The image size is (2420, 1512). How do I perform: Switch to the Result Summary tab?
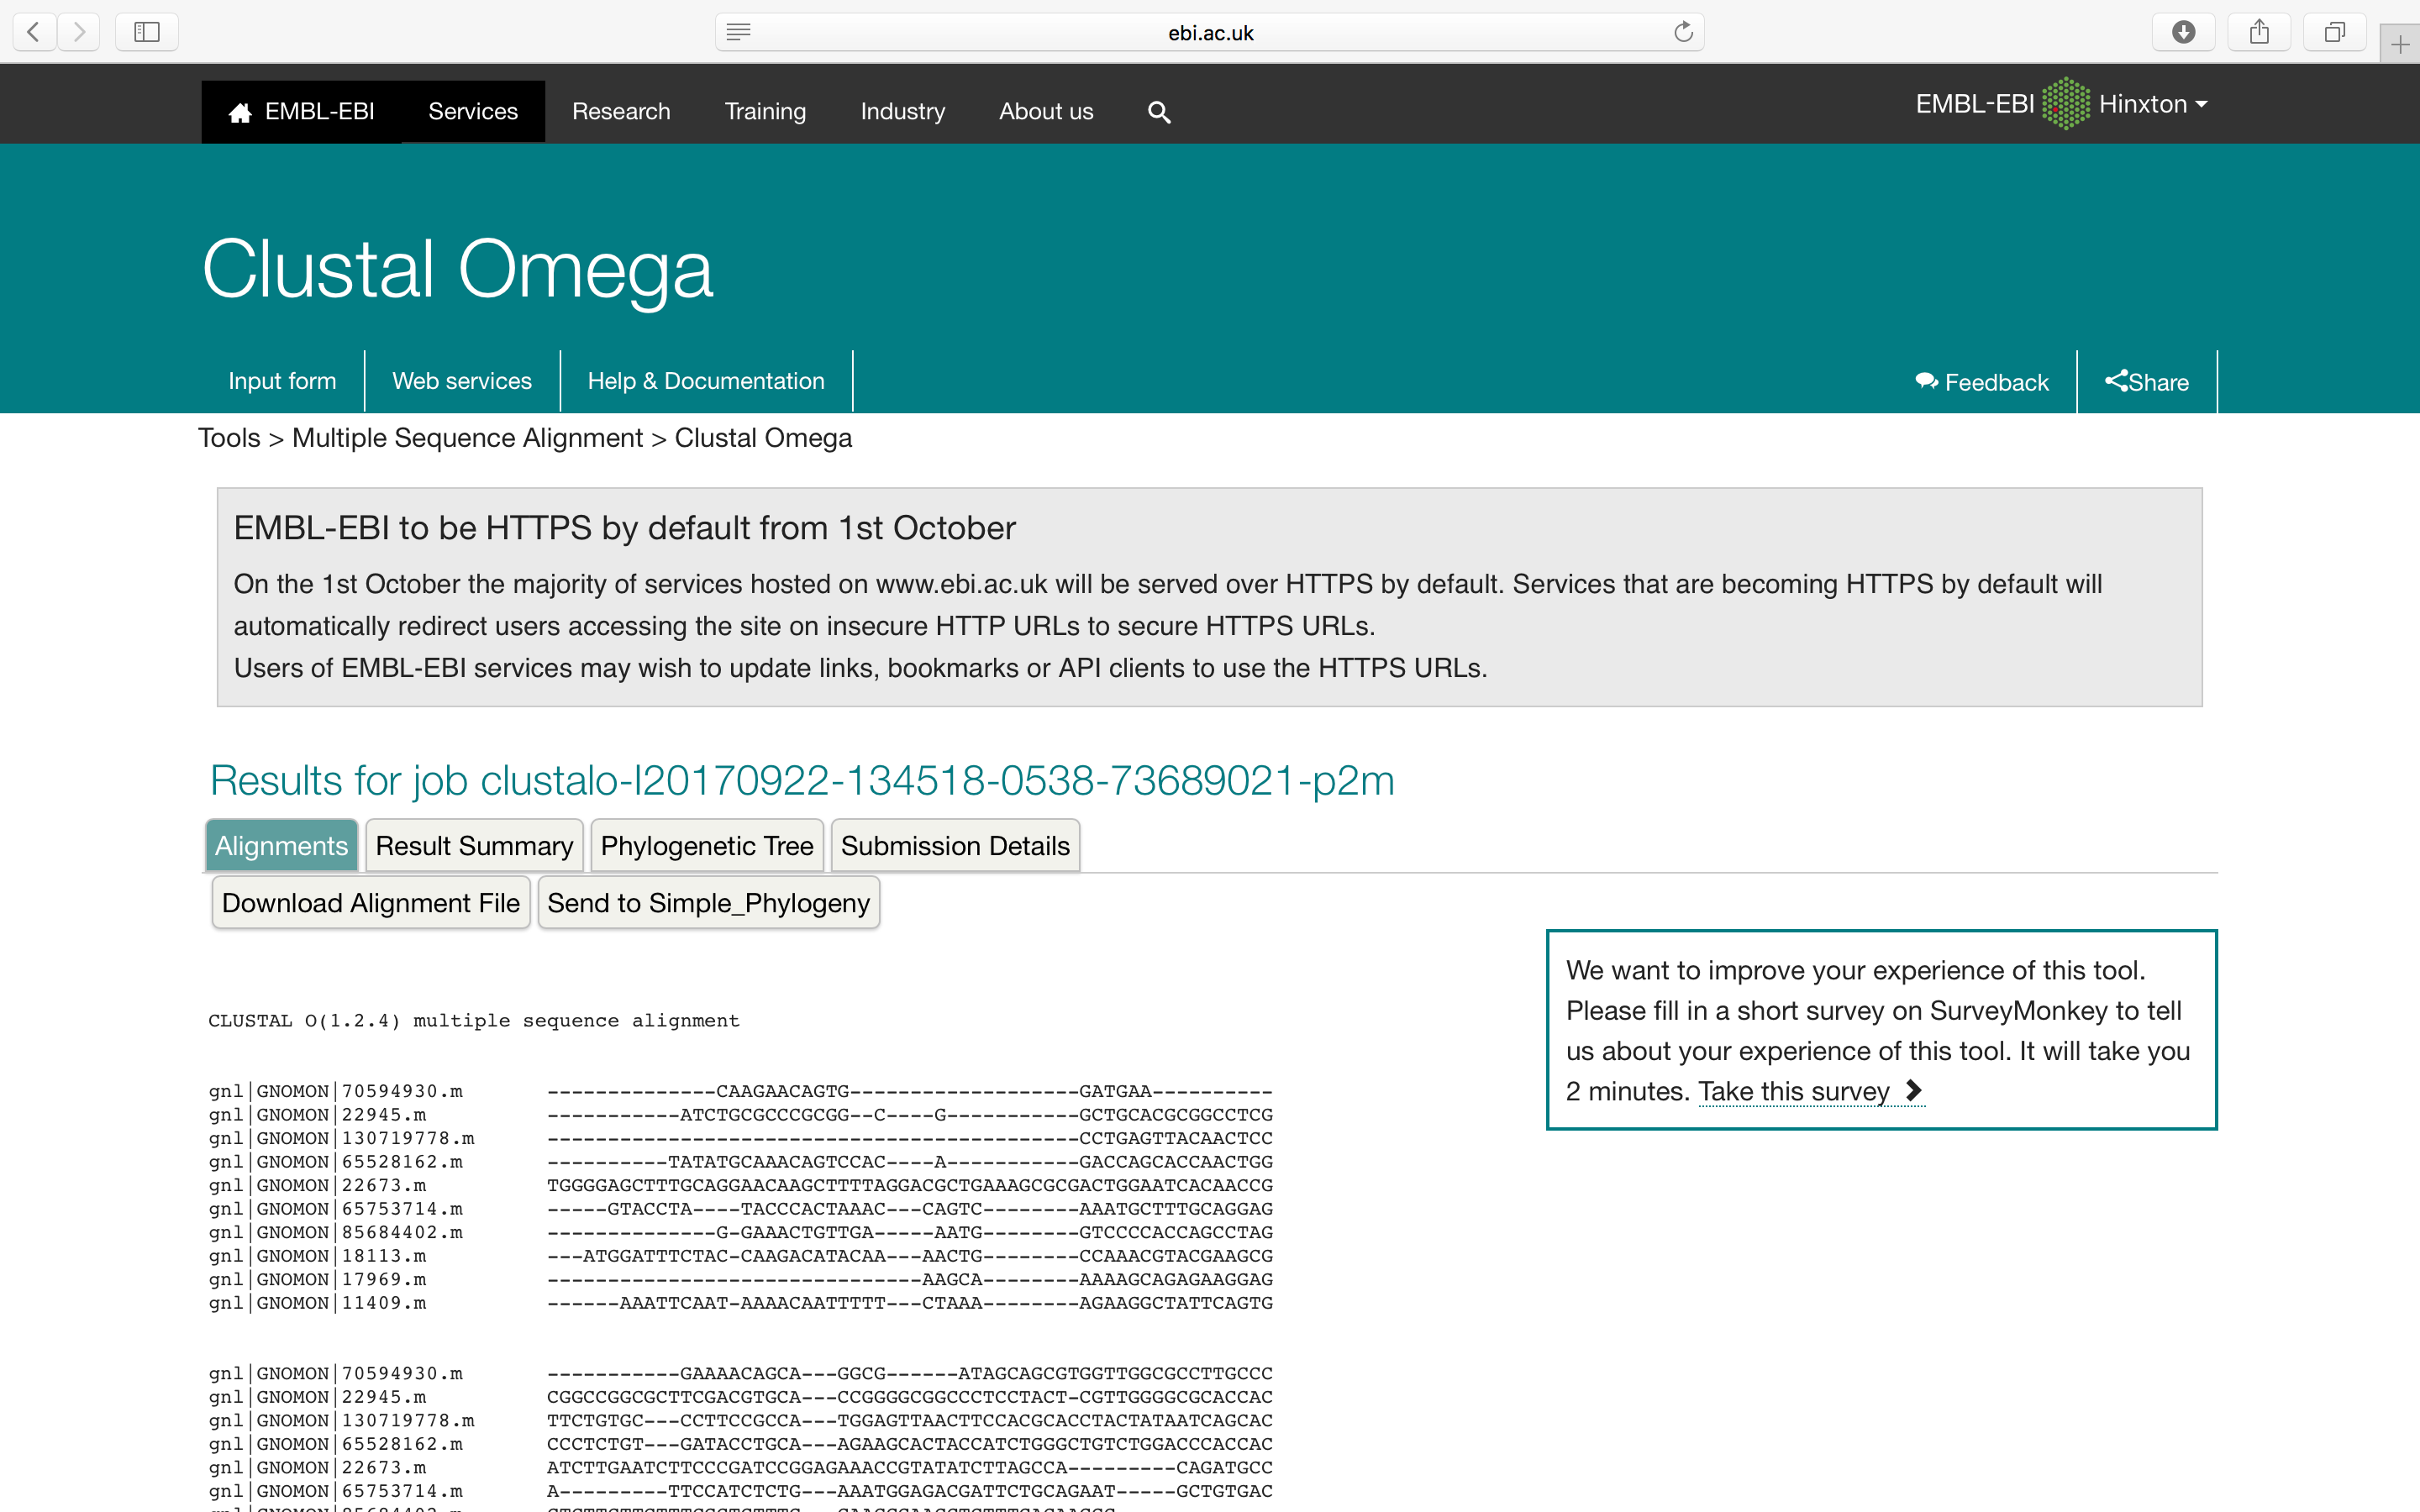tap(474, 846)
